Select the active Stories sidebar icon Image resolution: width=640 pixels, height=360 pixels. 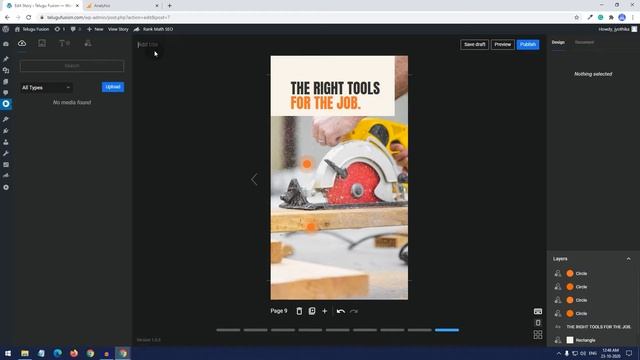point(6,104)
